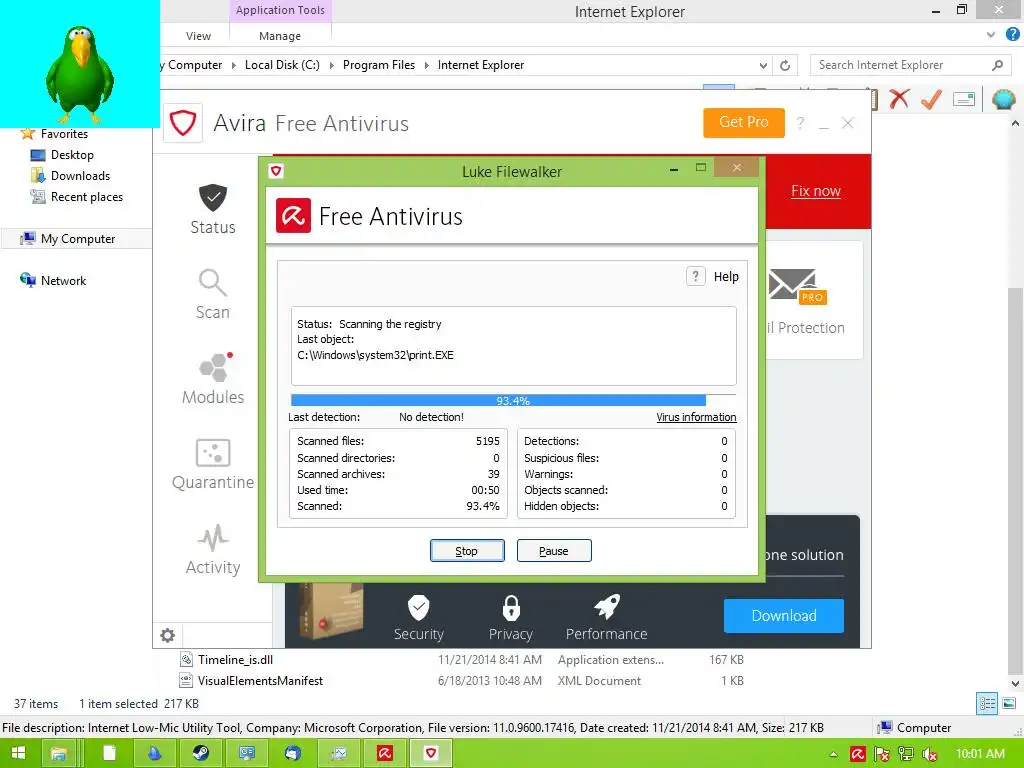
Task: Open the Modules section in Avira
Action: (213, 379)
